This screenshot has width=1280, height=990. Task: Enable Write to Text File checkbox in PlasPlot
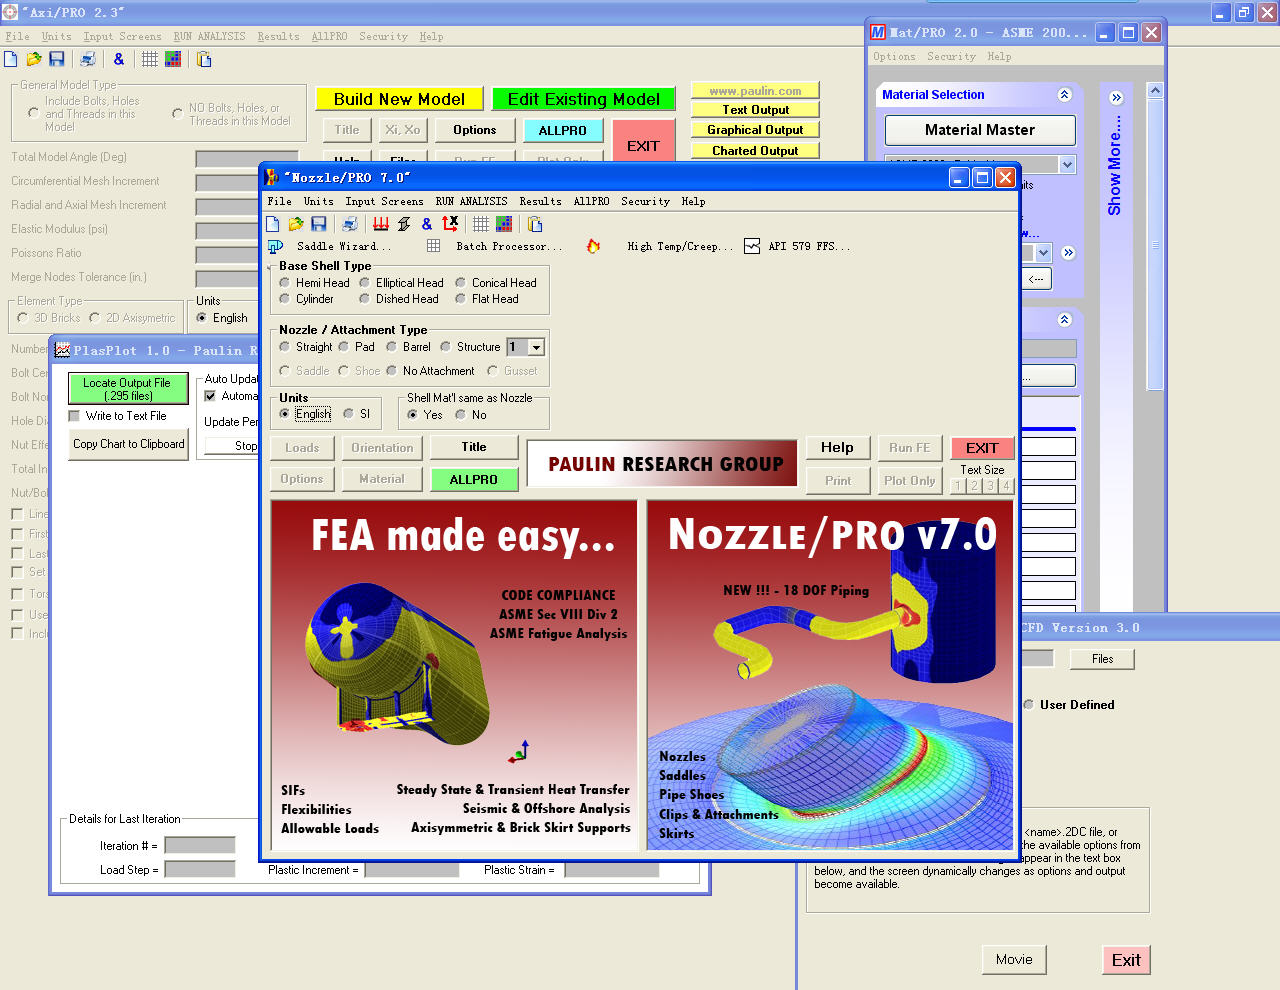[x=74, y=416]
